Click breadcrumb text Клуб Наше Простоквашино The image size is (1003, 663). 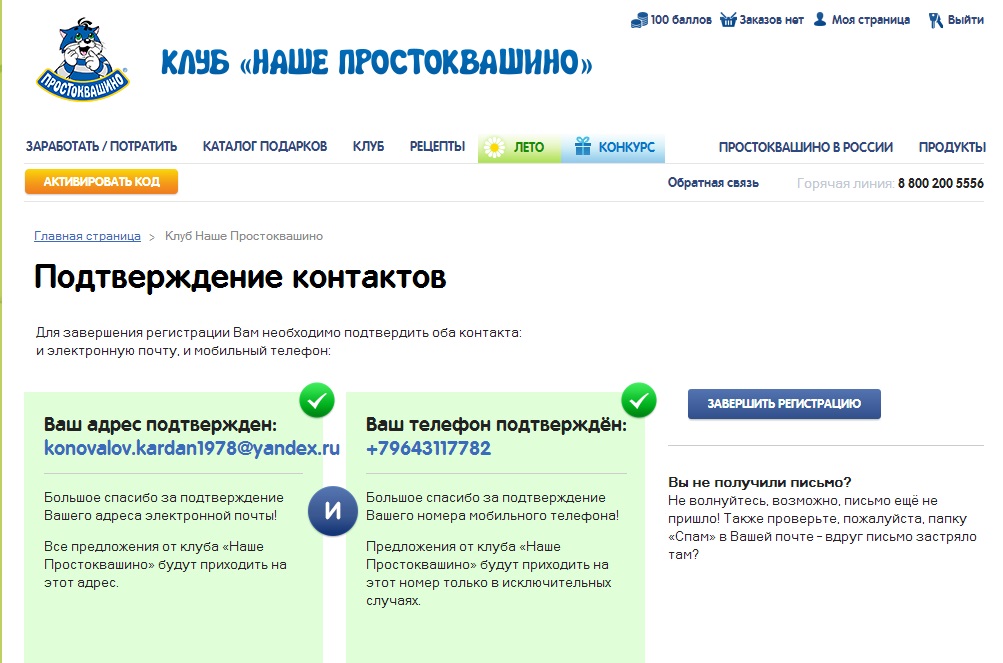(244, 236)
